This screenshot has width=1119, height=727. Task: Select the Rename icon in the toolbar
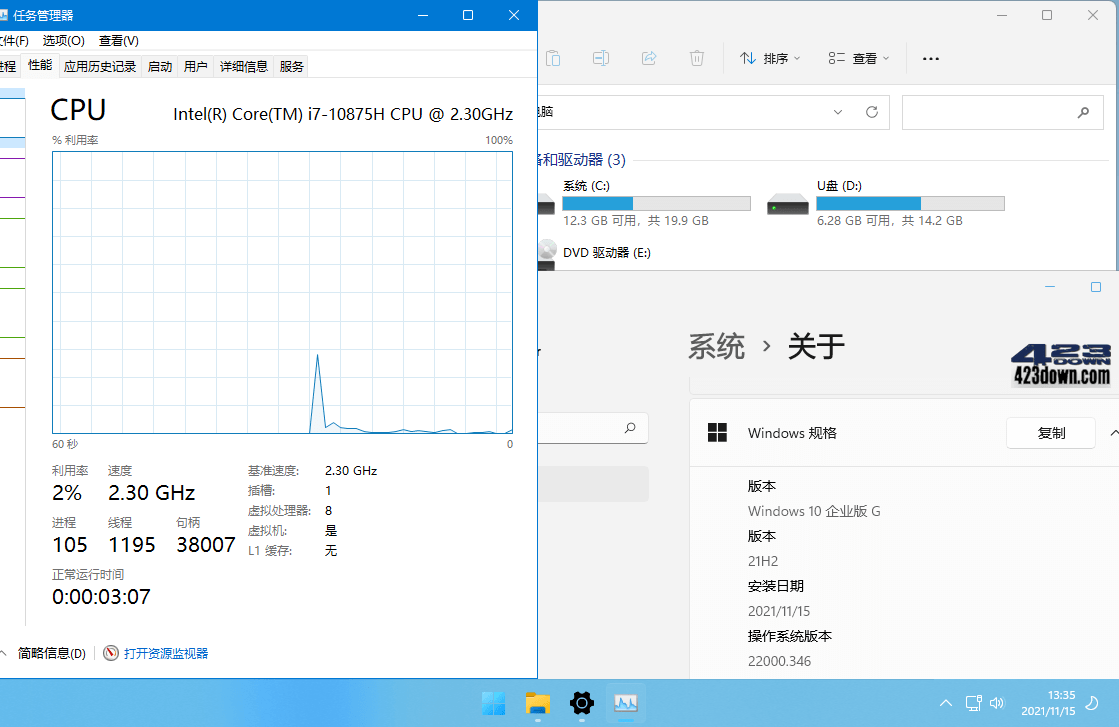coord(601,58)
